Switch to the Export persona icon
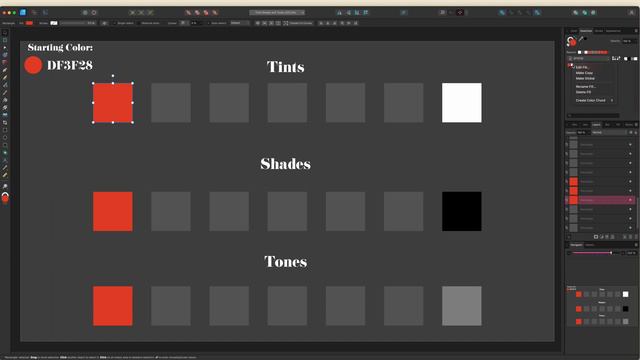Image resolution: width=640 pixels, height=360 pixels. (45, 13)
